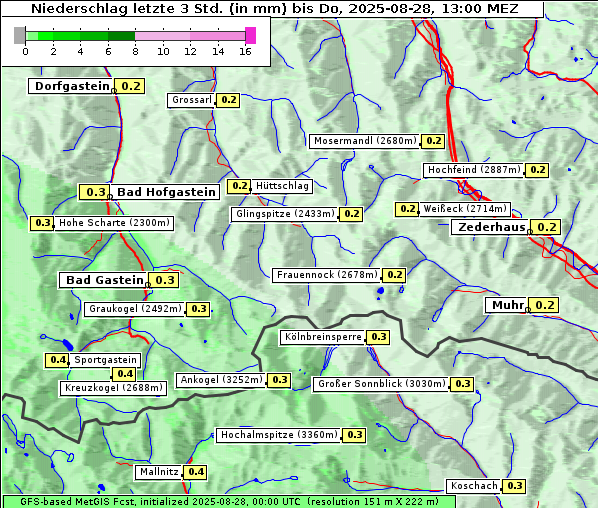Select the Sportgastein 0.4 value box
598x508 pixels.
(57, 360)
